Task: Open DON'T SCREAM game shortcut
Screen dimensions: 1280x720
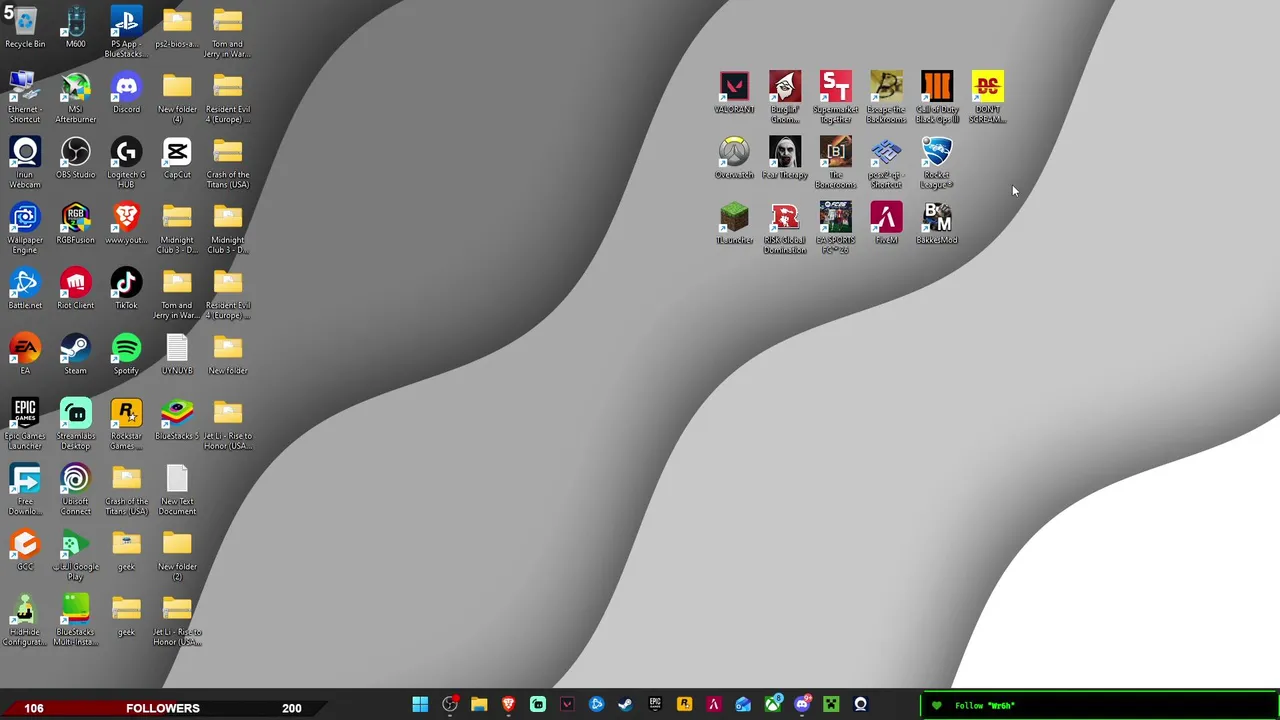Action: coord(988,97)
